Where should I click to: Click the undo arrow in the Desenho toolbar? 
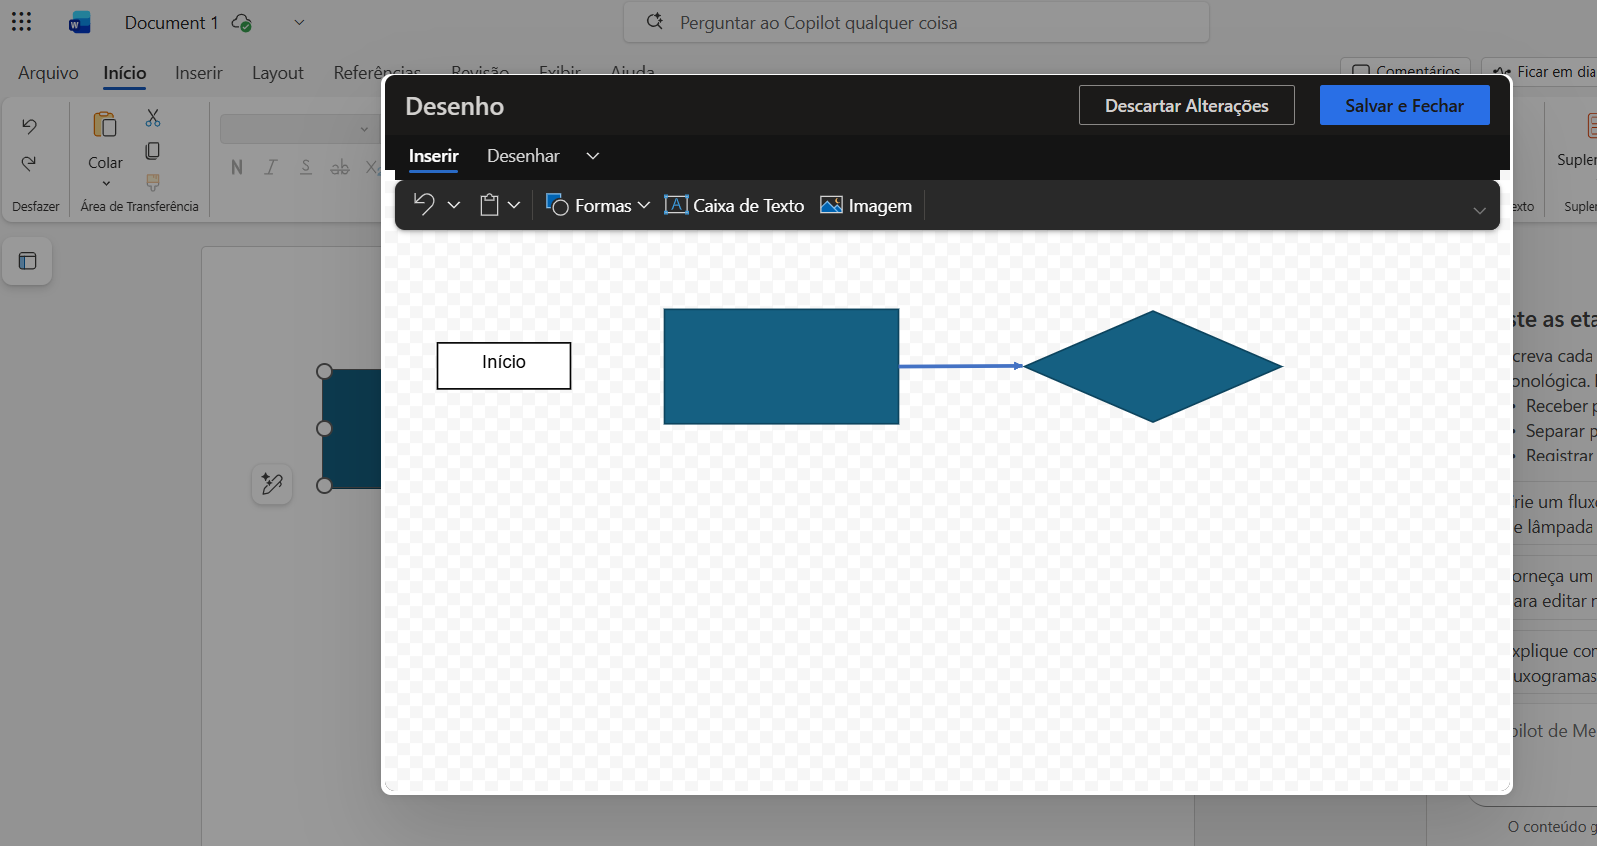pyautogui.click(x=424, y=205)
